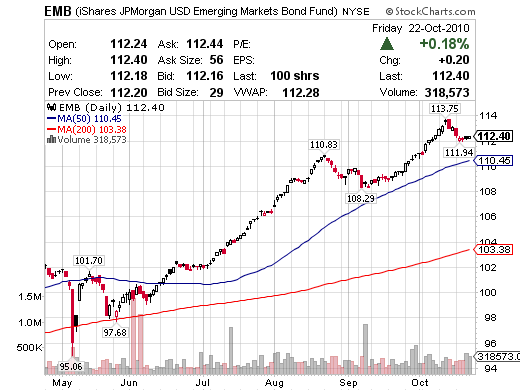Screen dimensions: 520x391
Task: Click the Sep label on time axis
Action: pyautogui.click(x=348, y=383)
